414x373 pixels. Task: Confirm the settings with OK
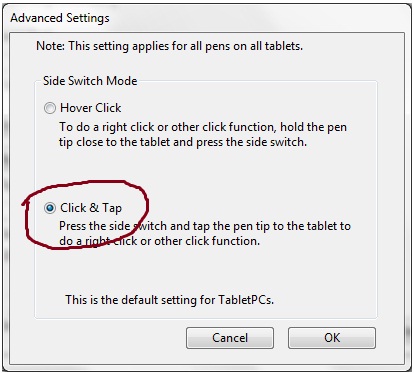(x=332, y=338)
